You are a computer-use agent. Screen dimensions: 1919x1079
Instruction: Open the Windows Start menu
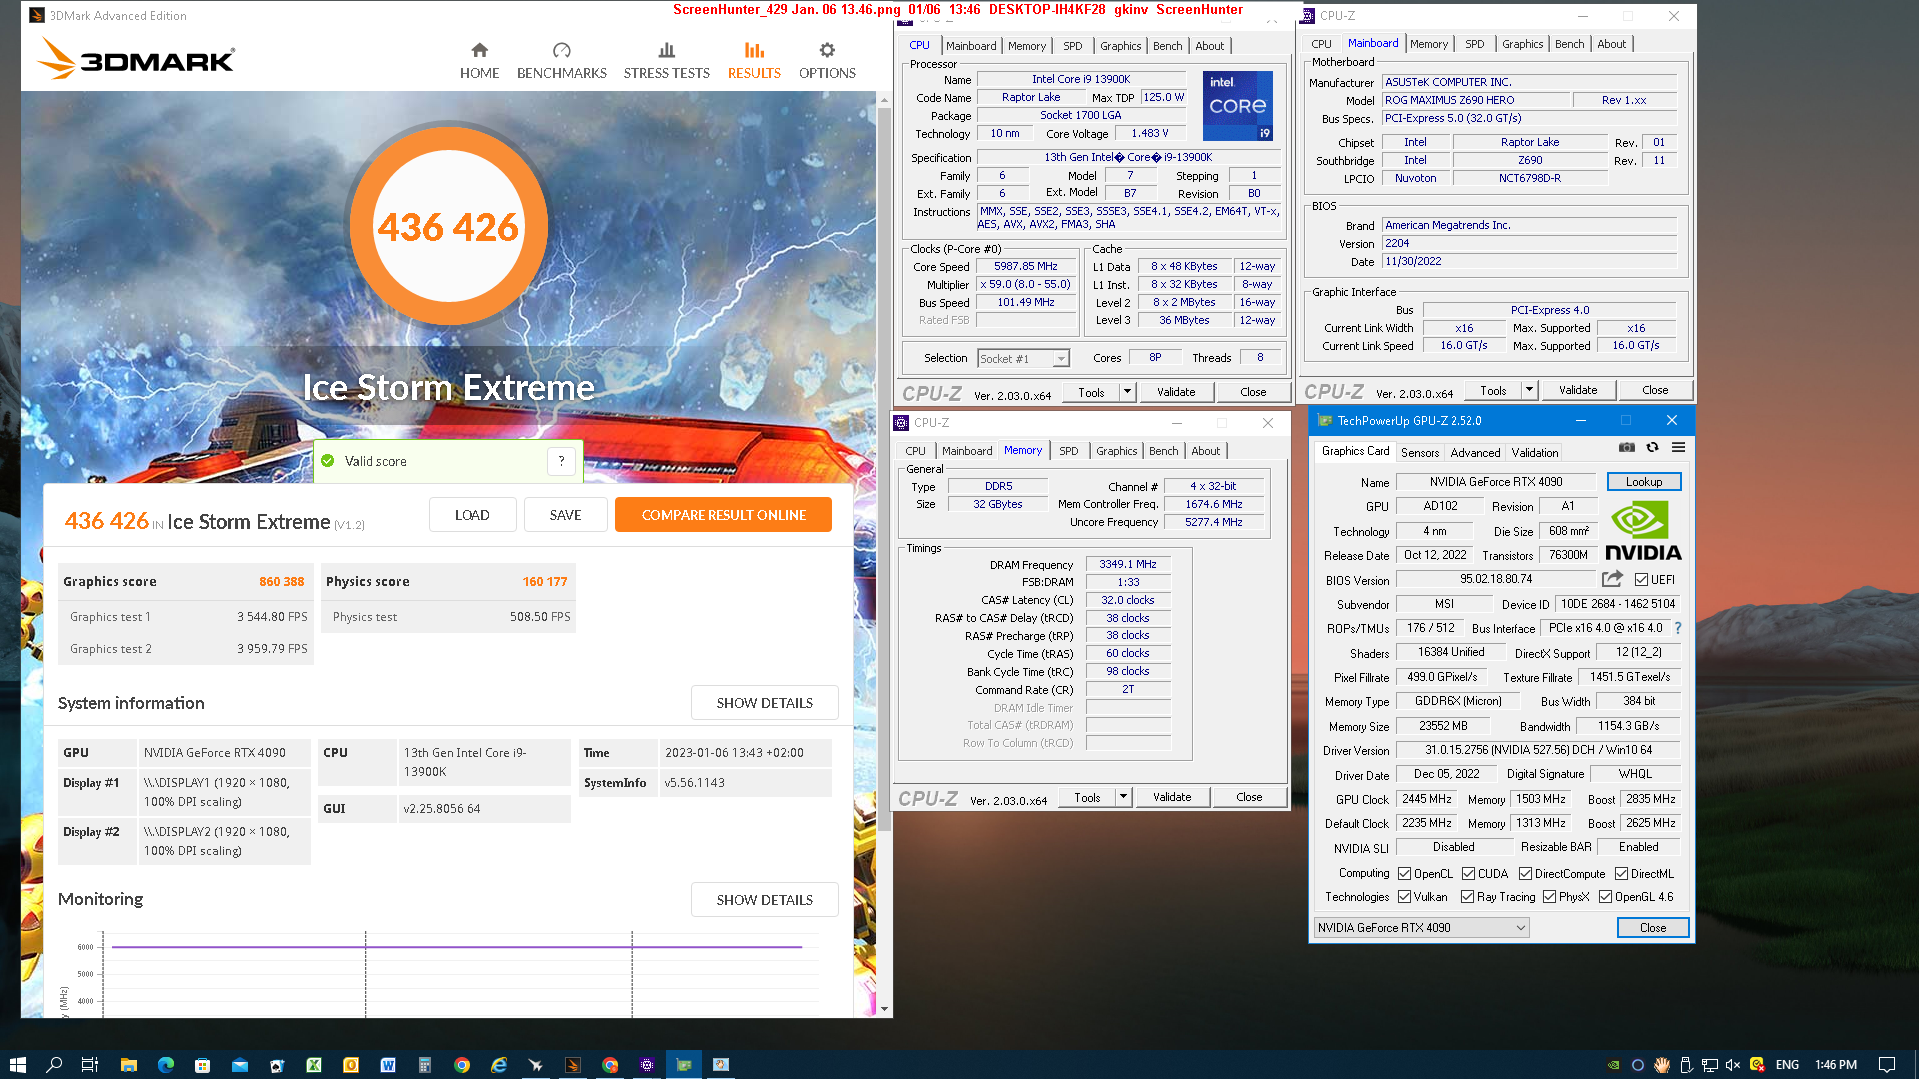[17, 1065]
